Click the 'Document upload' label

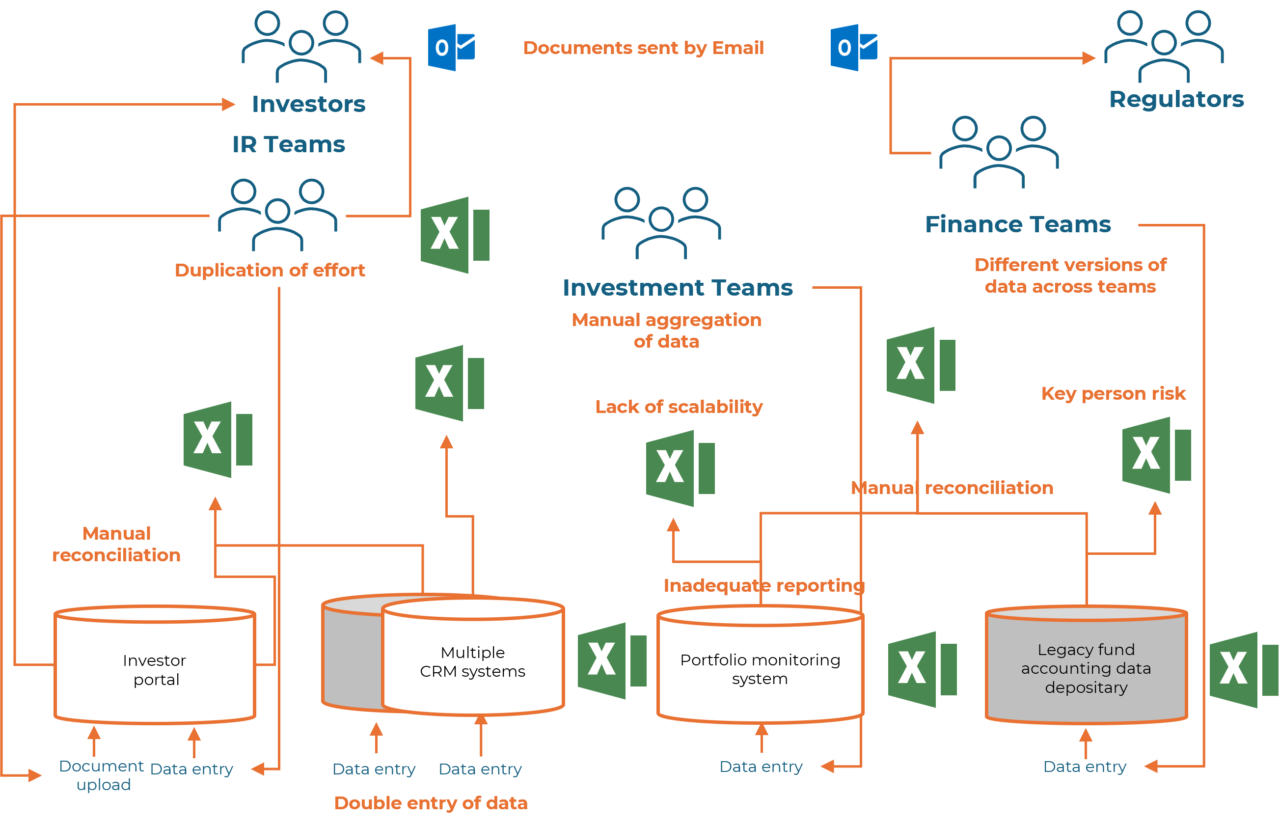click(x=102, y=776)
